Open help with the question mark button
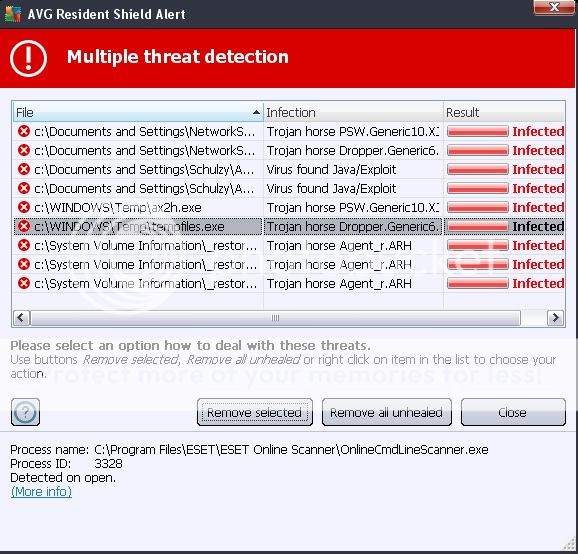The width and height of the screenshot is (578, 554). point(25,412)
